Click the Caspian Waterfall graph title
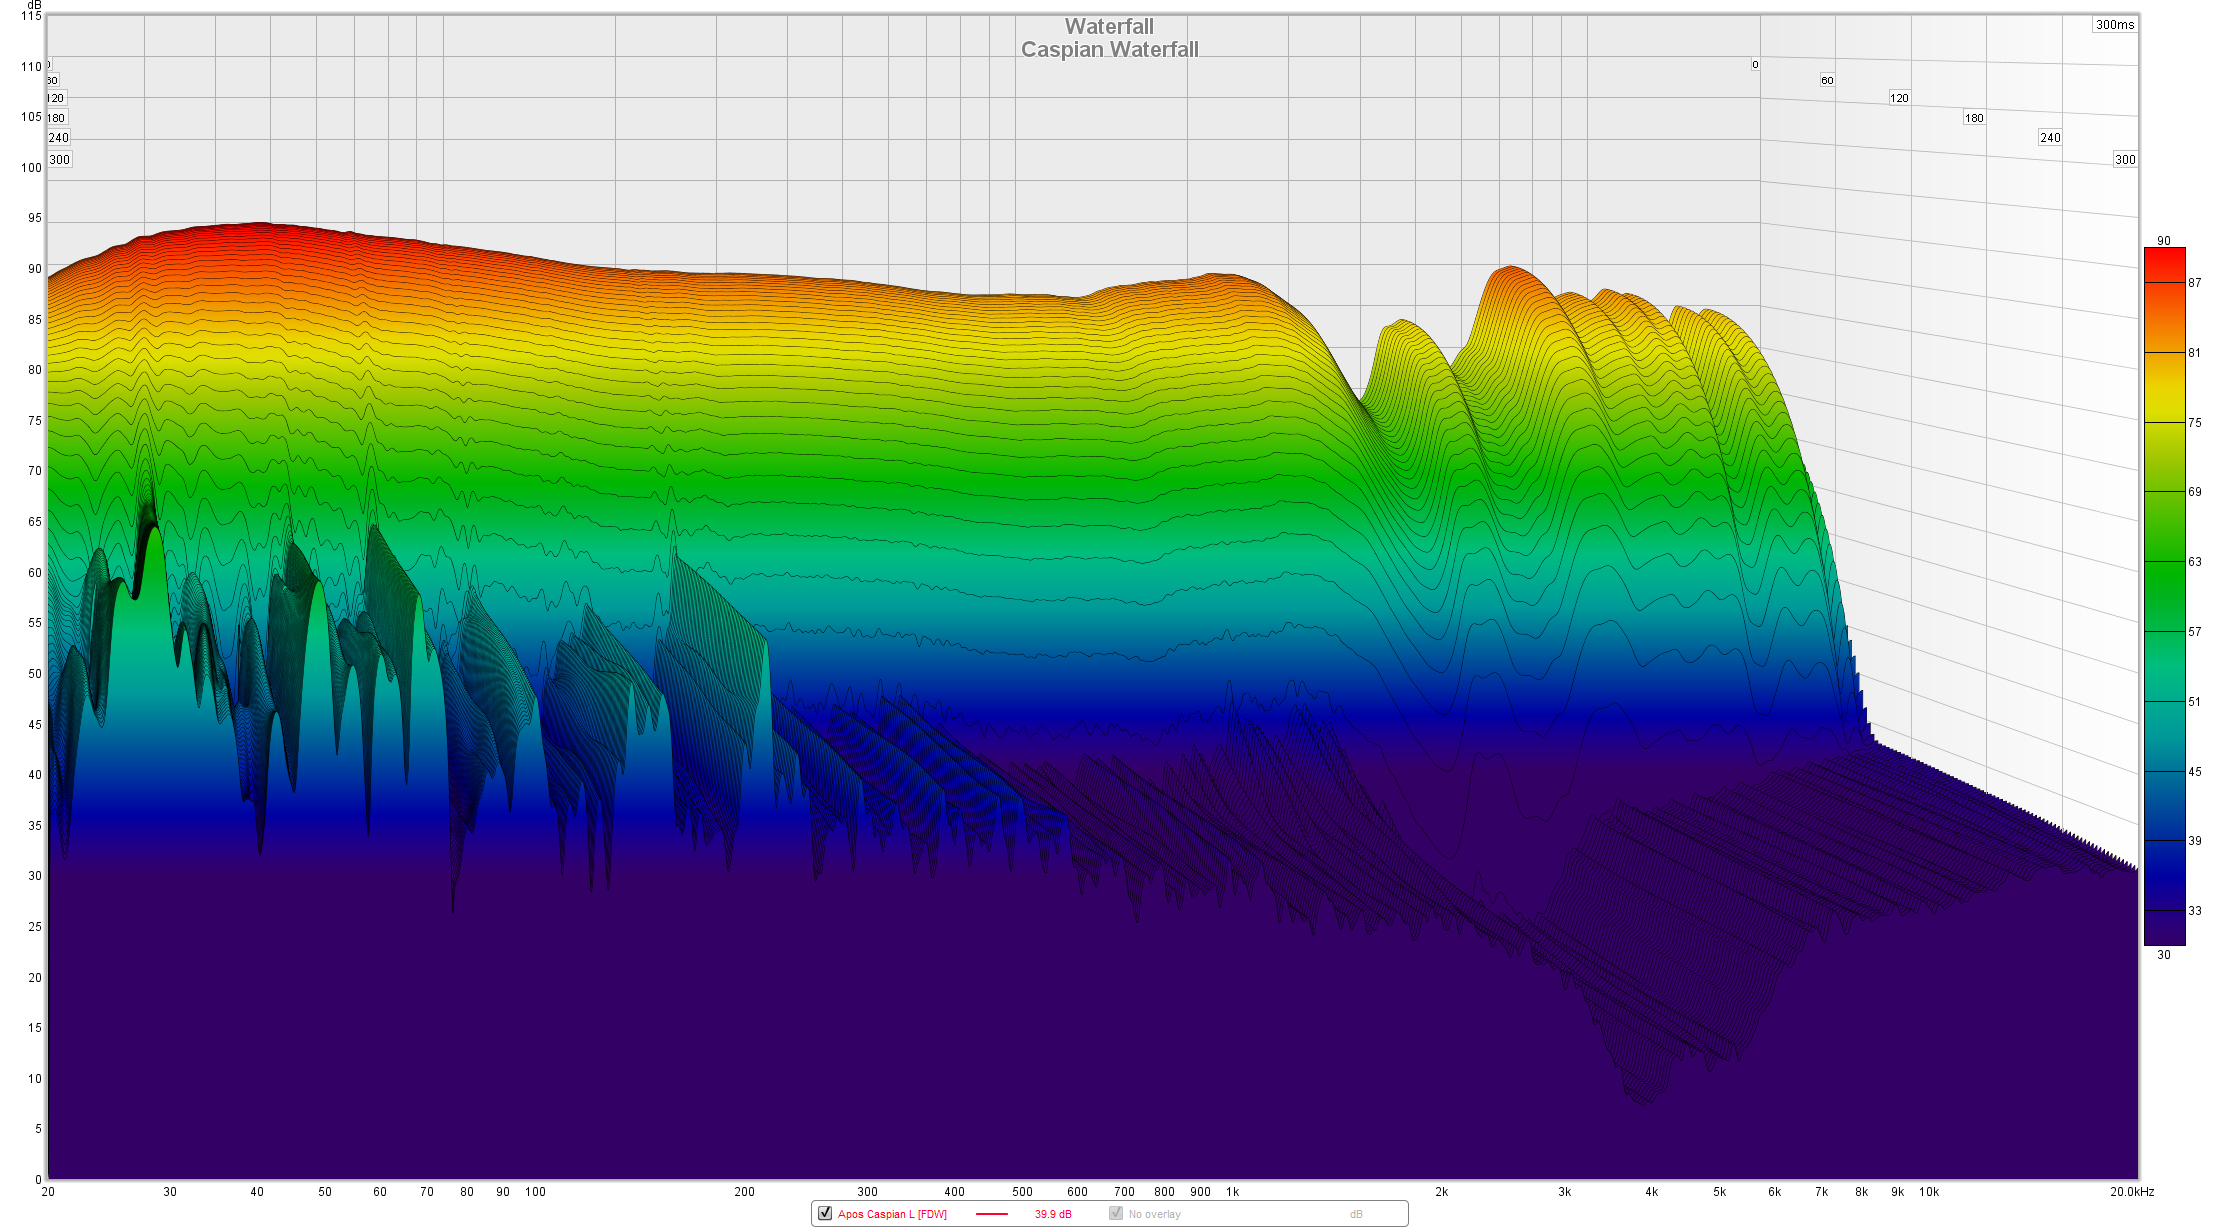Image resolution: width=2220 pixels, height=1228 pixels. click(1109, 49)
